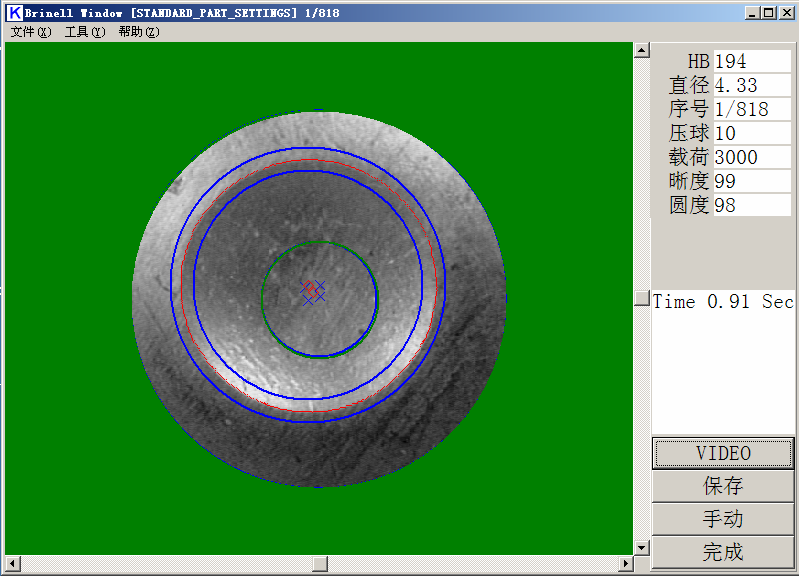
Task: Click the 压球 field showing 10
Action: (x=751, y=133)
